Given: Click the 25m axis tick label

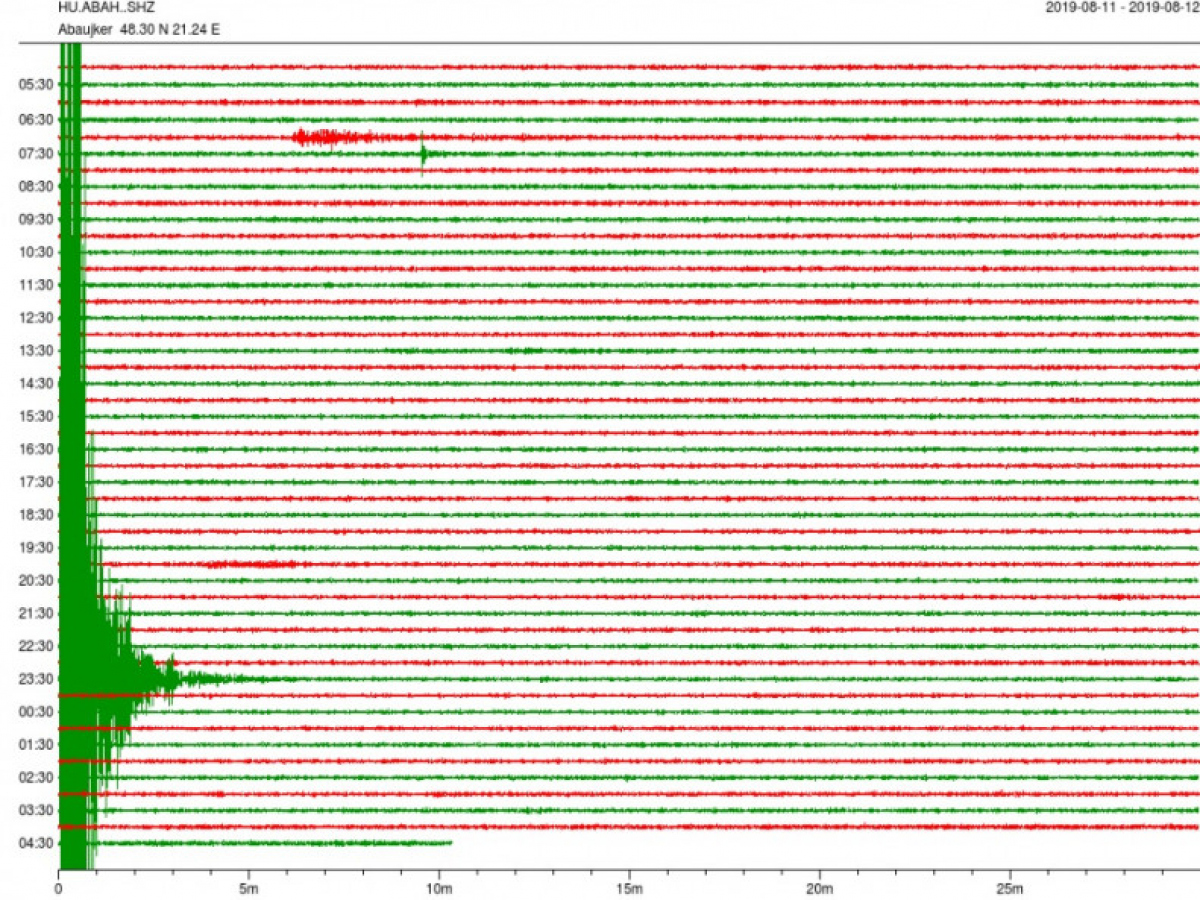Looking at the screenshot, I should pos(1010,888).
